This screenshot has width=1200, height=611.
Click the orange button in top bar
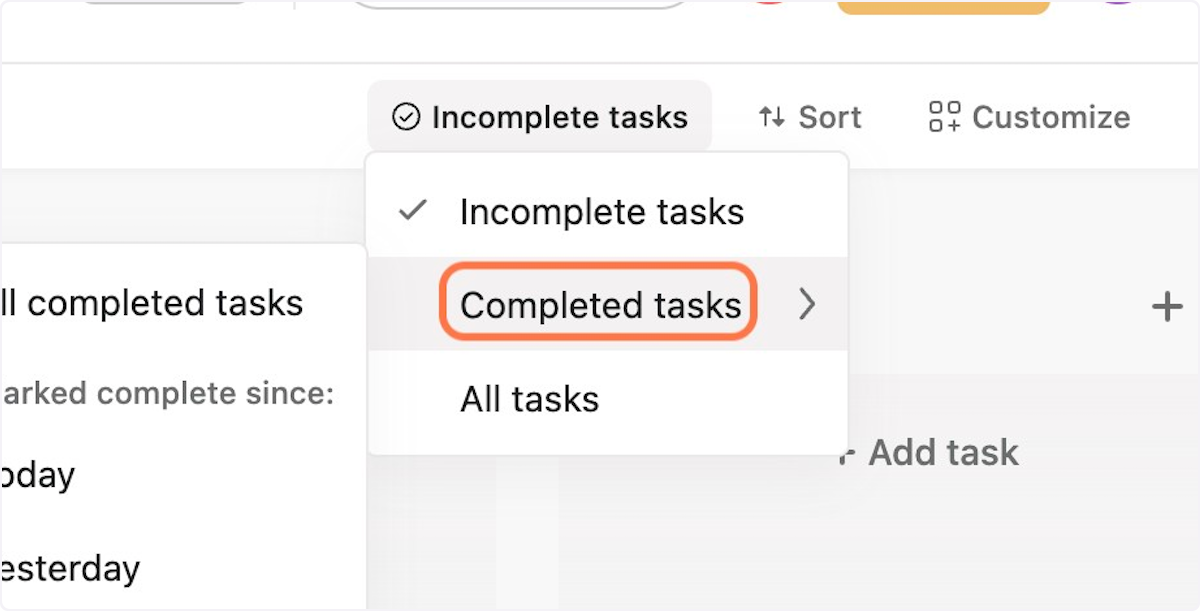943,5
